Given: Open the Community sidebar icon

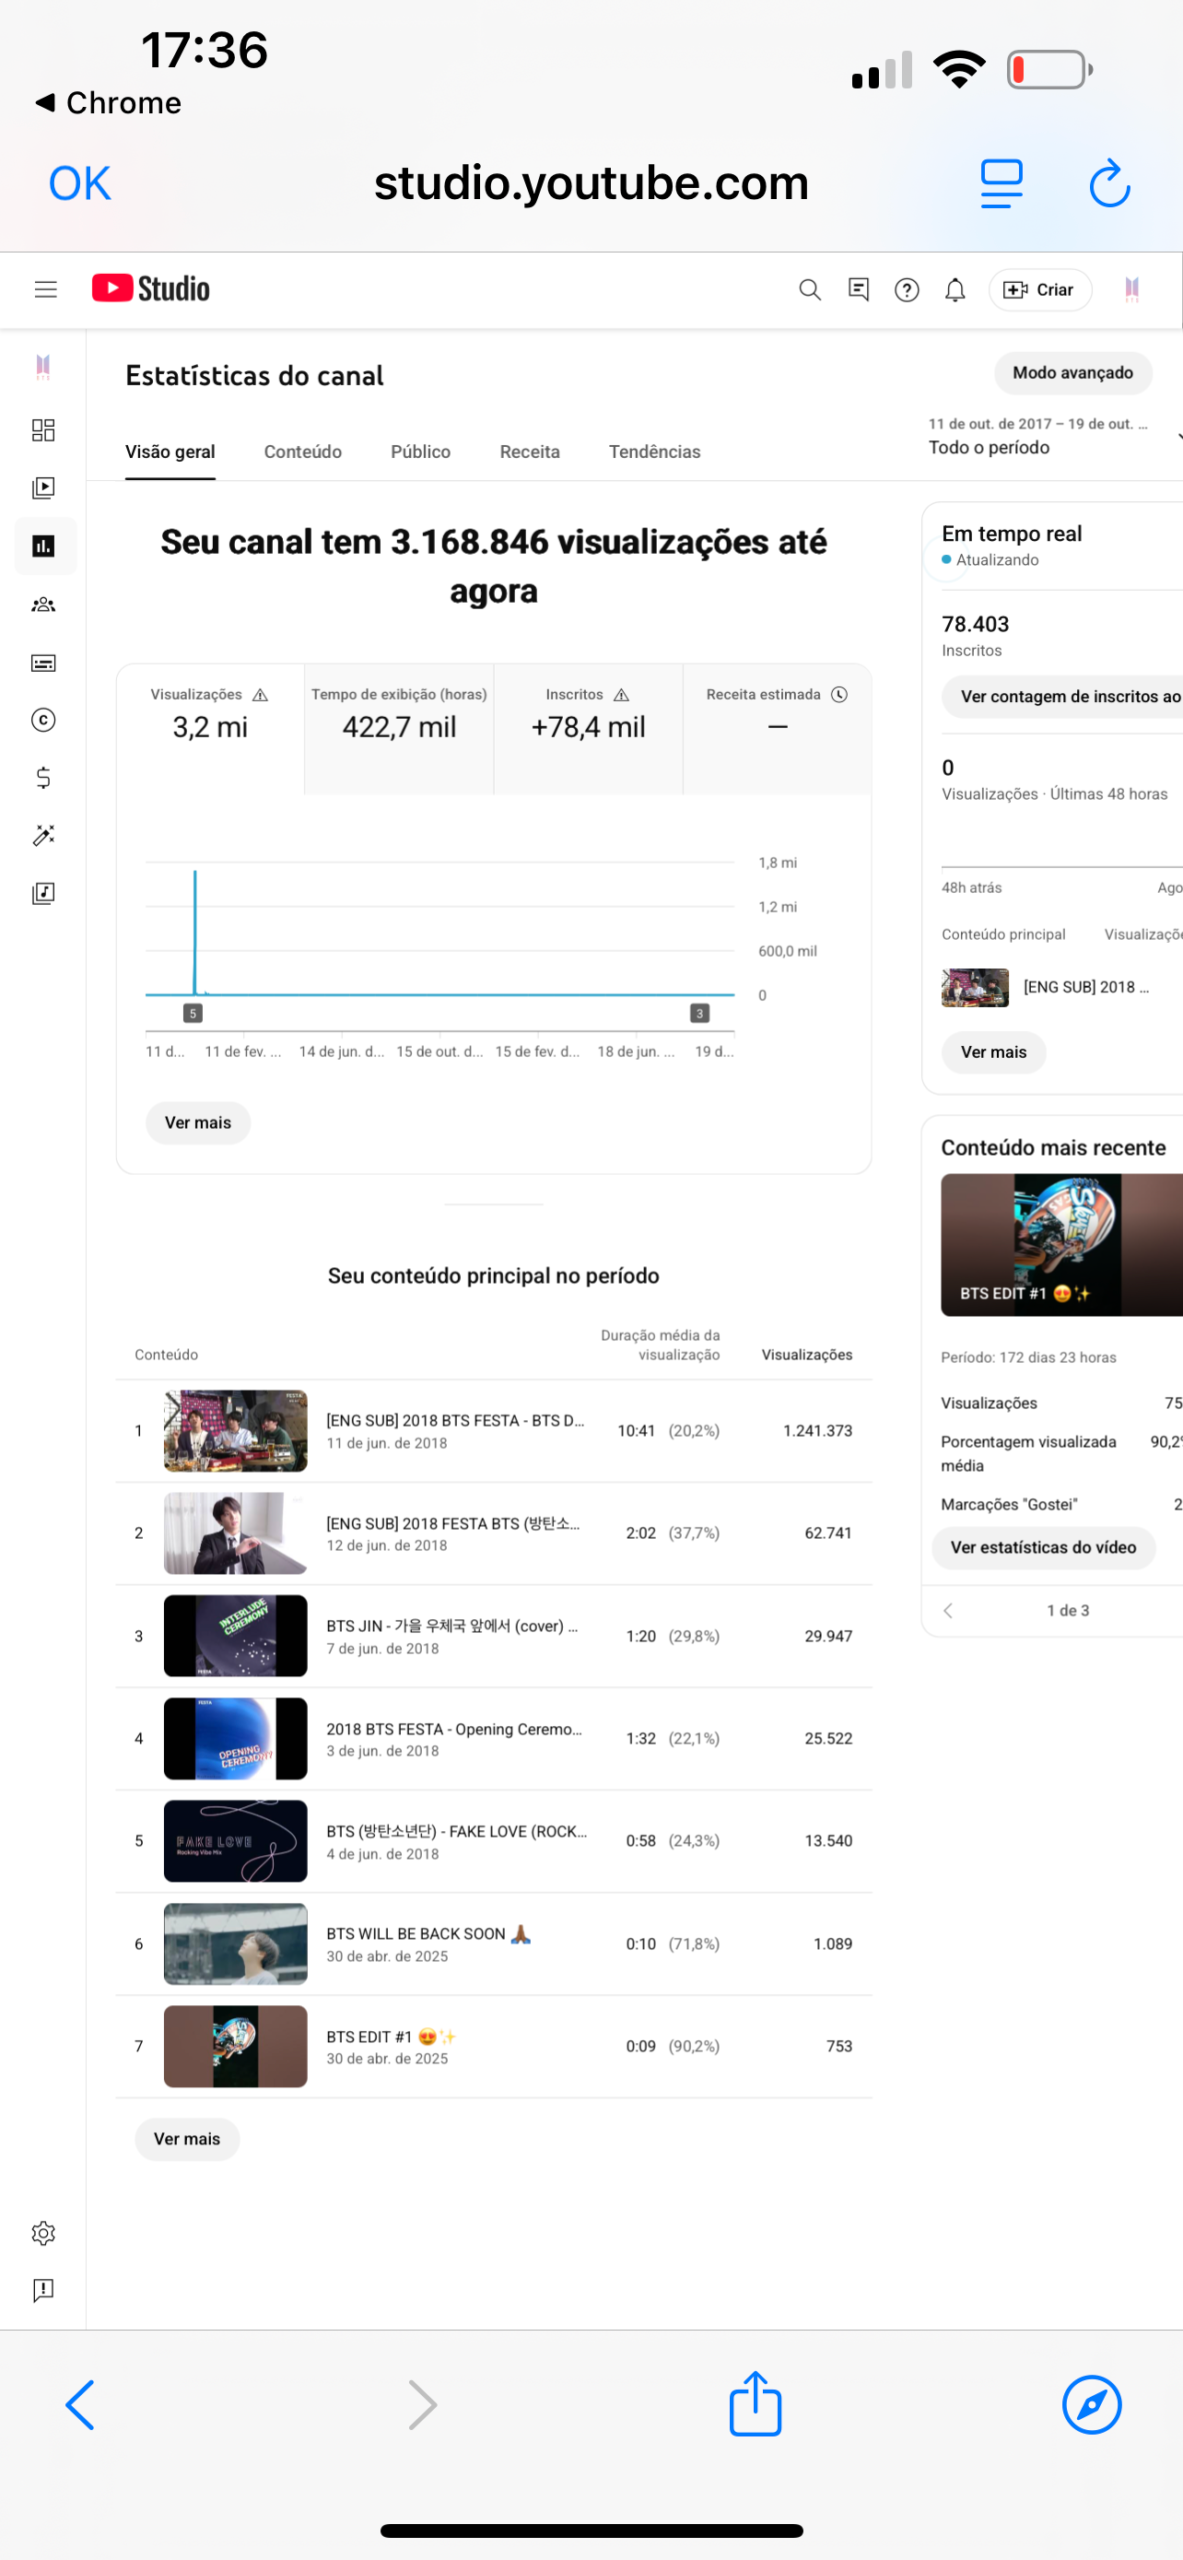Looking at the screenshot, I should (43, 604).
